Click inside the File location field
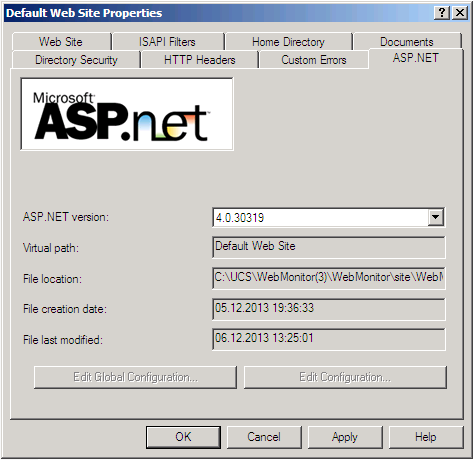Screen dimensions: 474x460 [329, 278]
